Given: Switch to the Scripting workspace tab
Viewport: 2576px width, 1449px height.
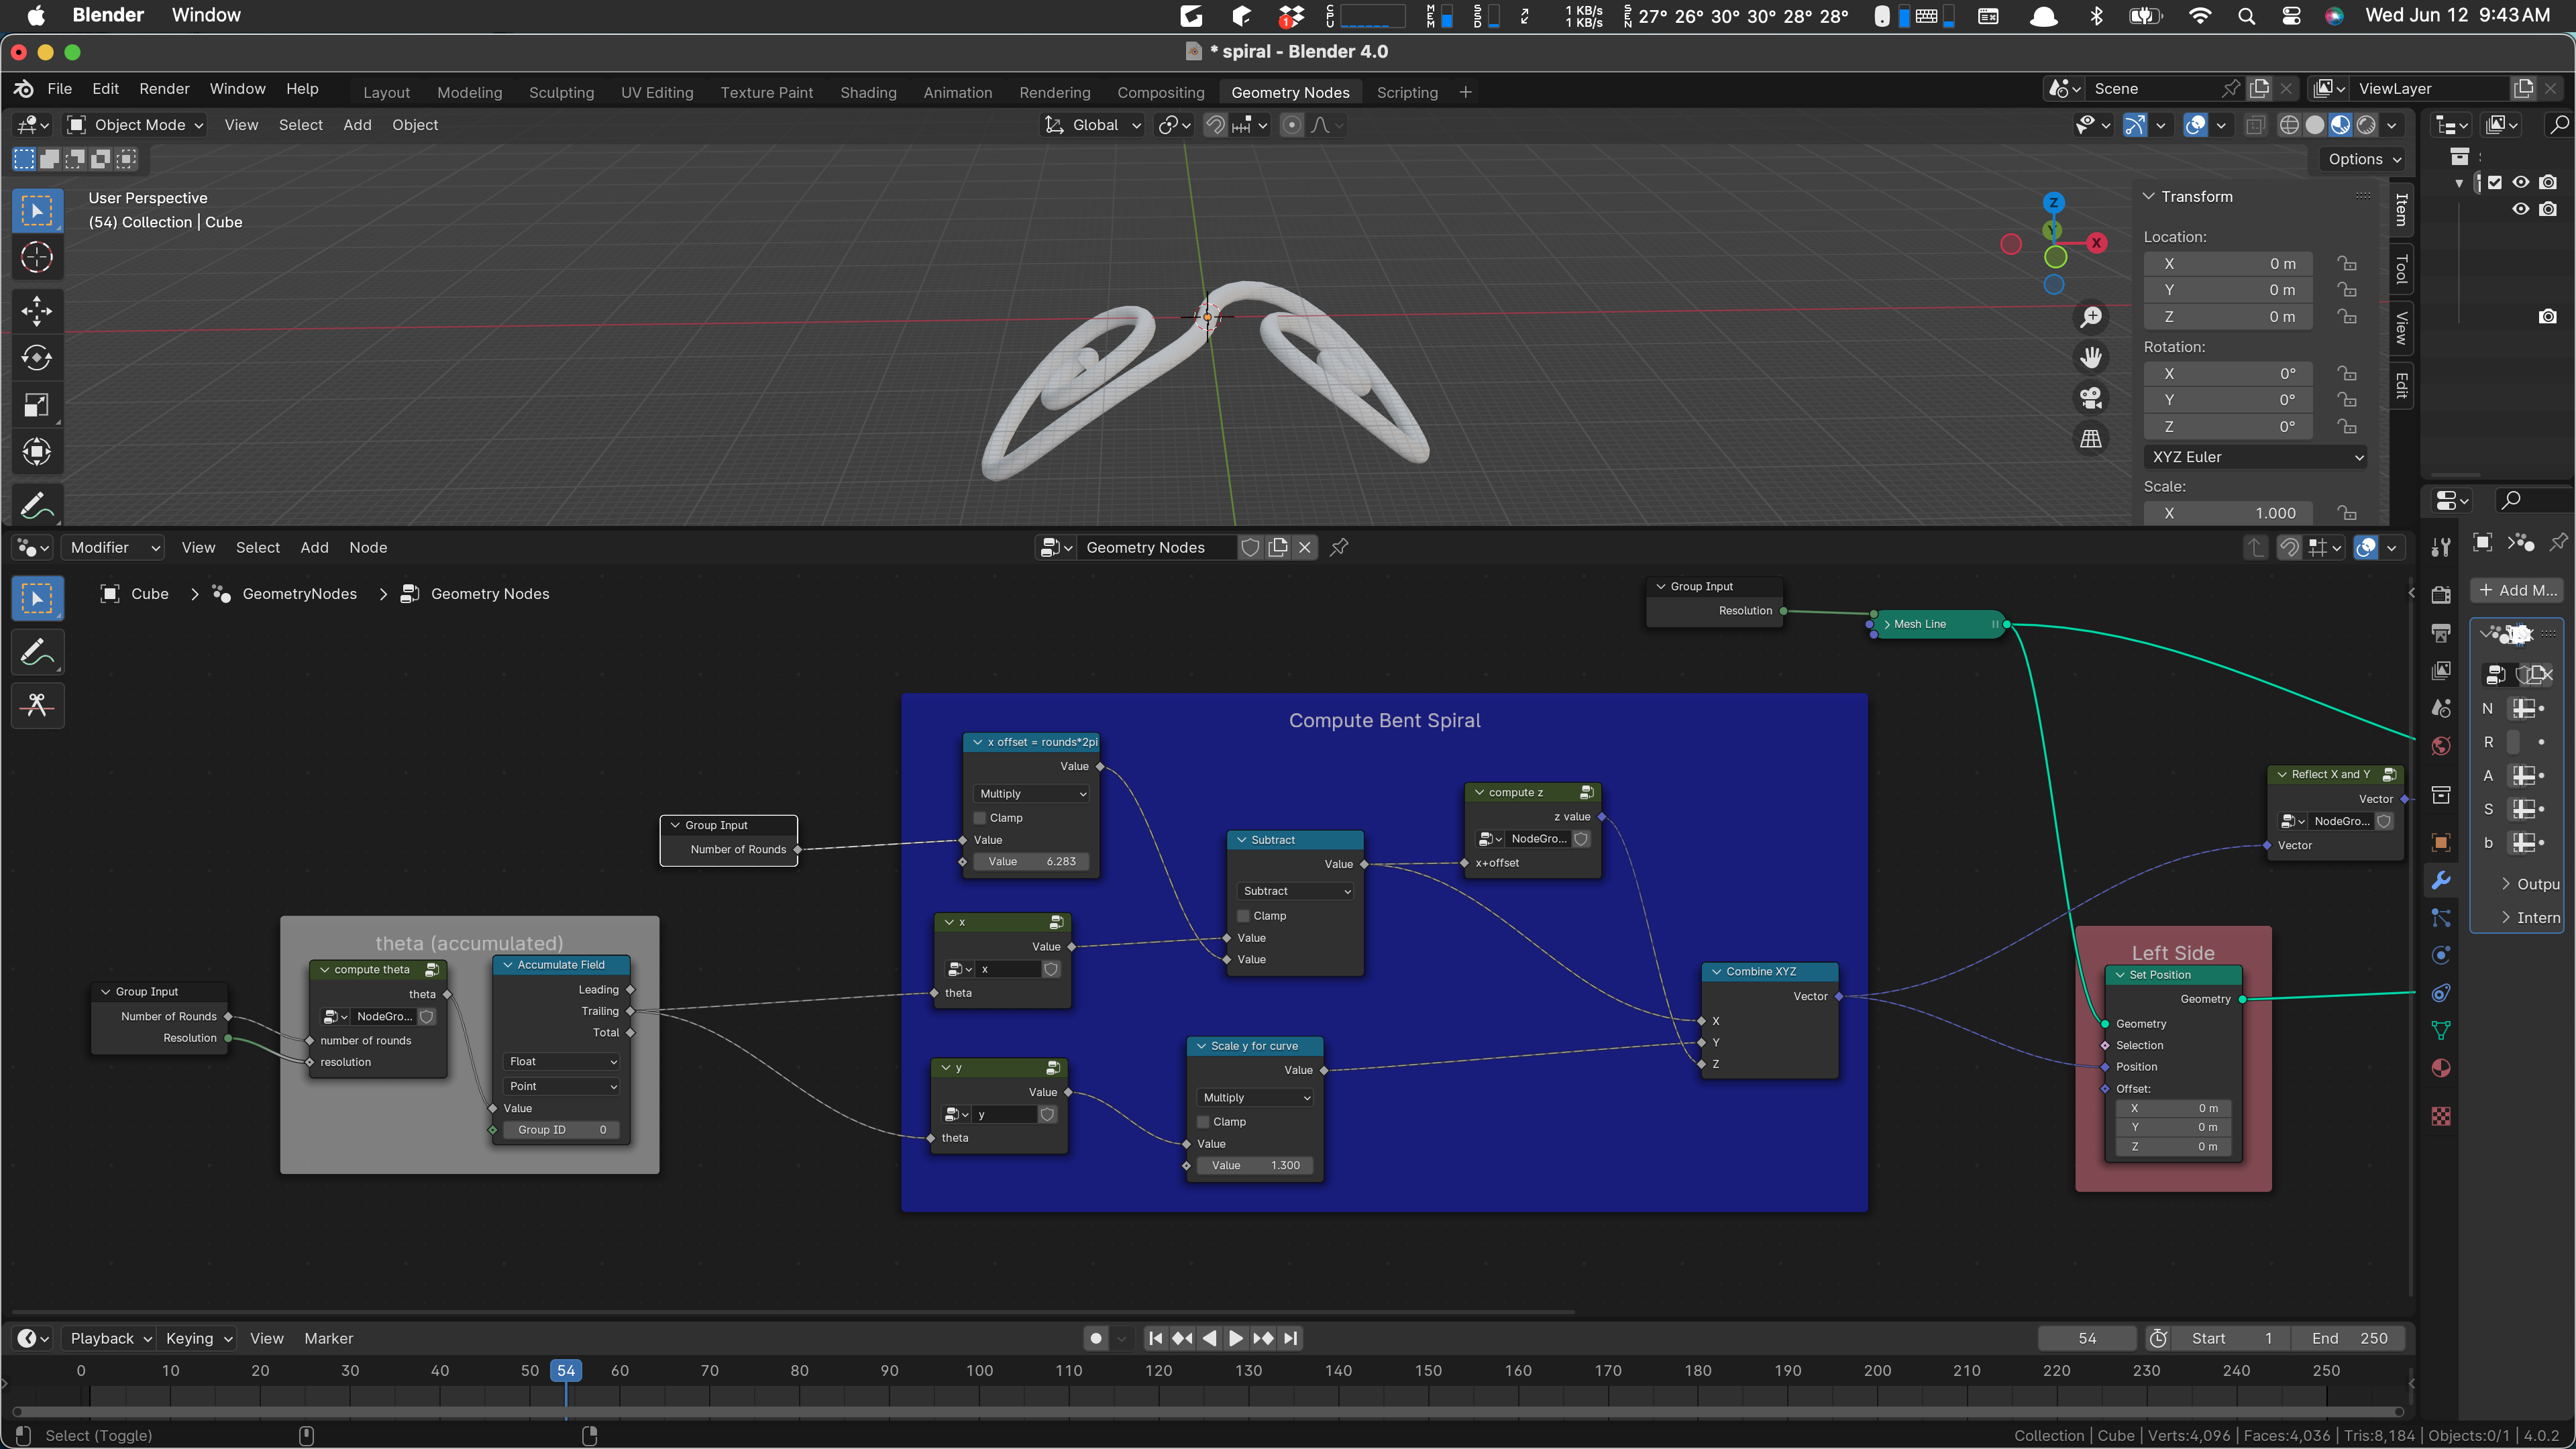Looking at the screenshot, I should (x=1407, y=92).
